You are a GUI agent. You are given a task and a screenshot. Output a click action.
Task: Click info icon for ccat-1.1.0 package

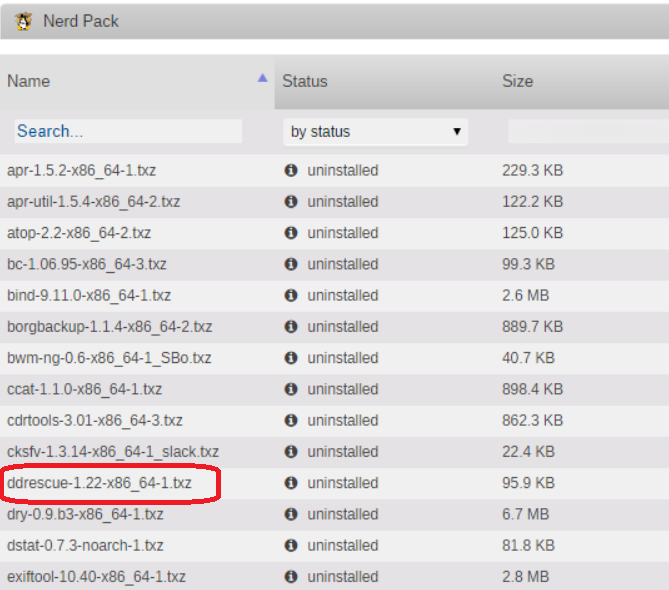point(291,389)
